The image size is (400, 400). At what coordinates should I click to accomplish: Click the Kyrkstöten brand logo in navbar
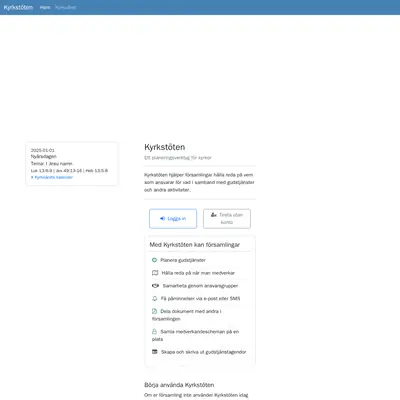click(18, 7)
